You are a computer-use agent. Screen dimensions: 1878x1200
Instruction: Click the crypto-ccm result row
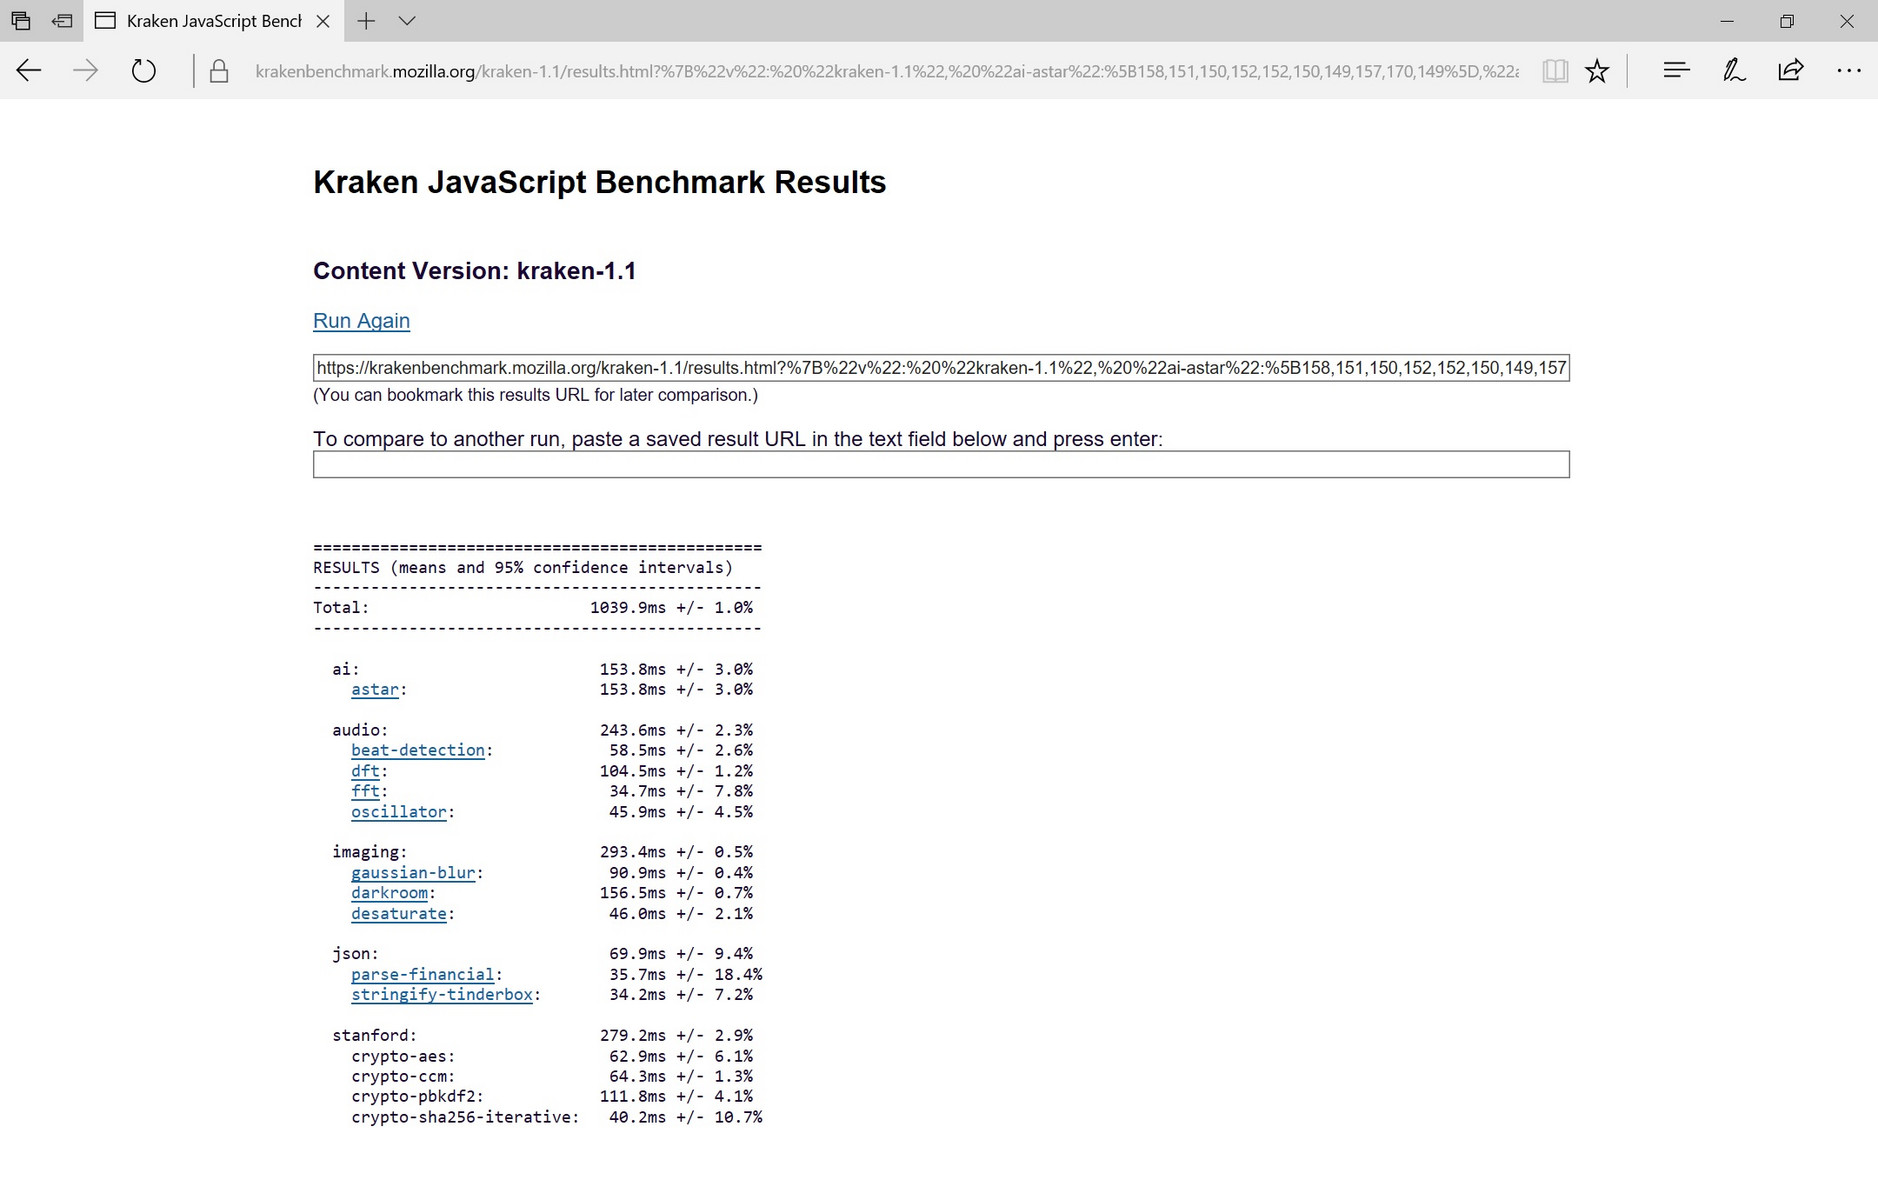tap(552, 1077)
